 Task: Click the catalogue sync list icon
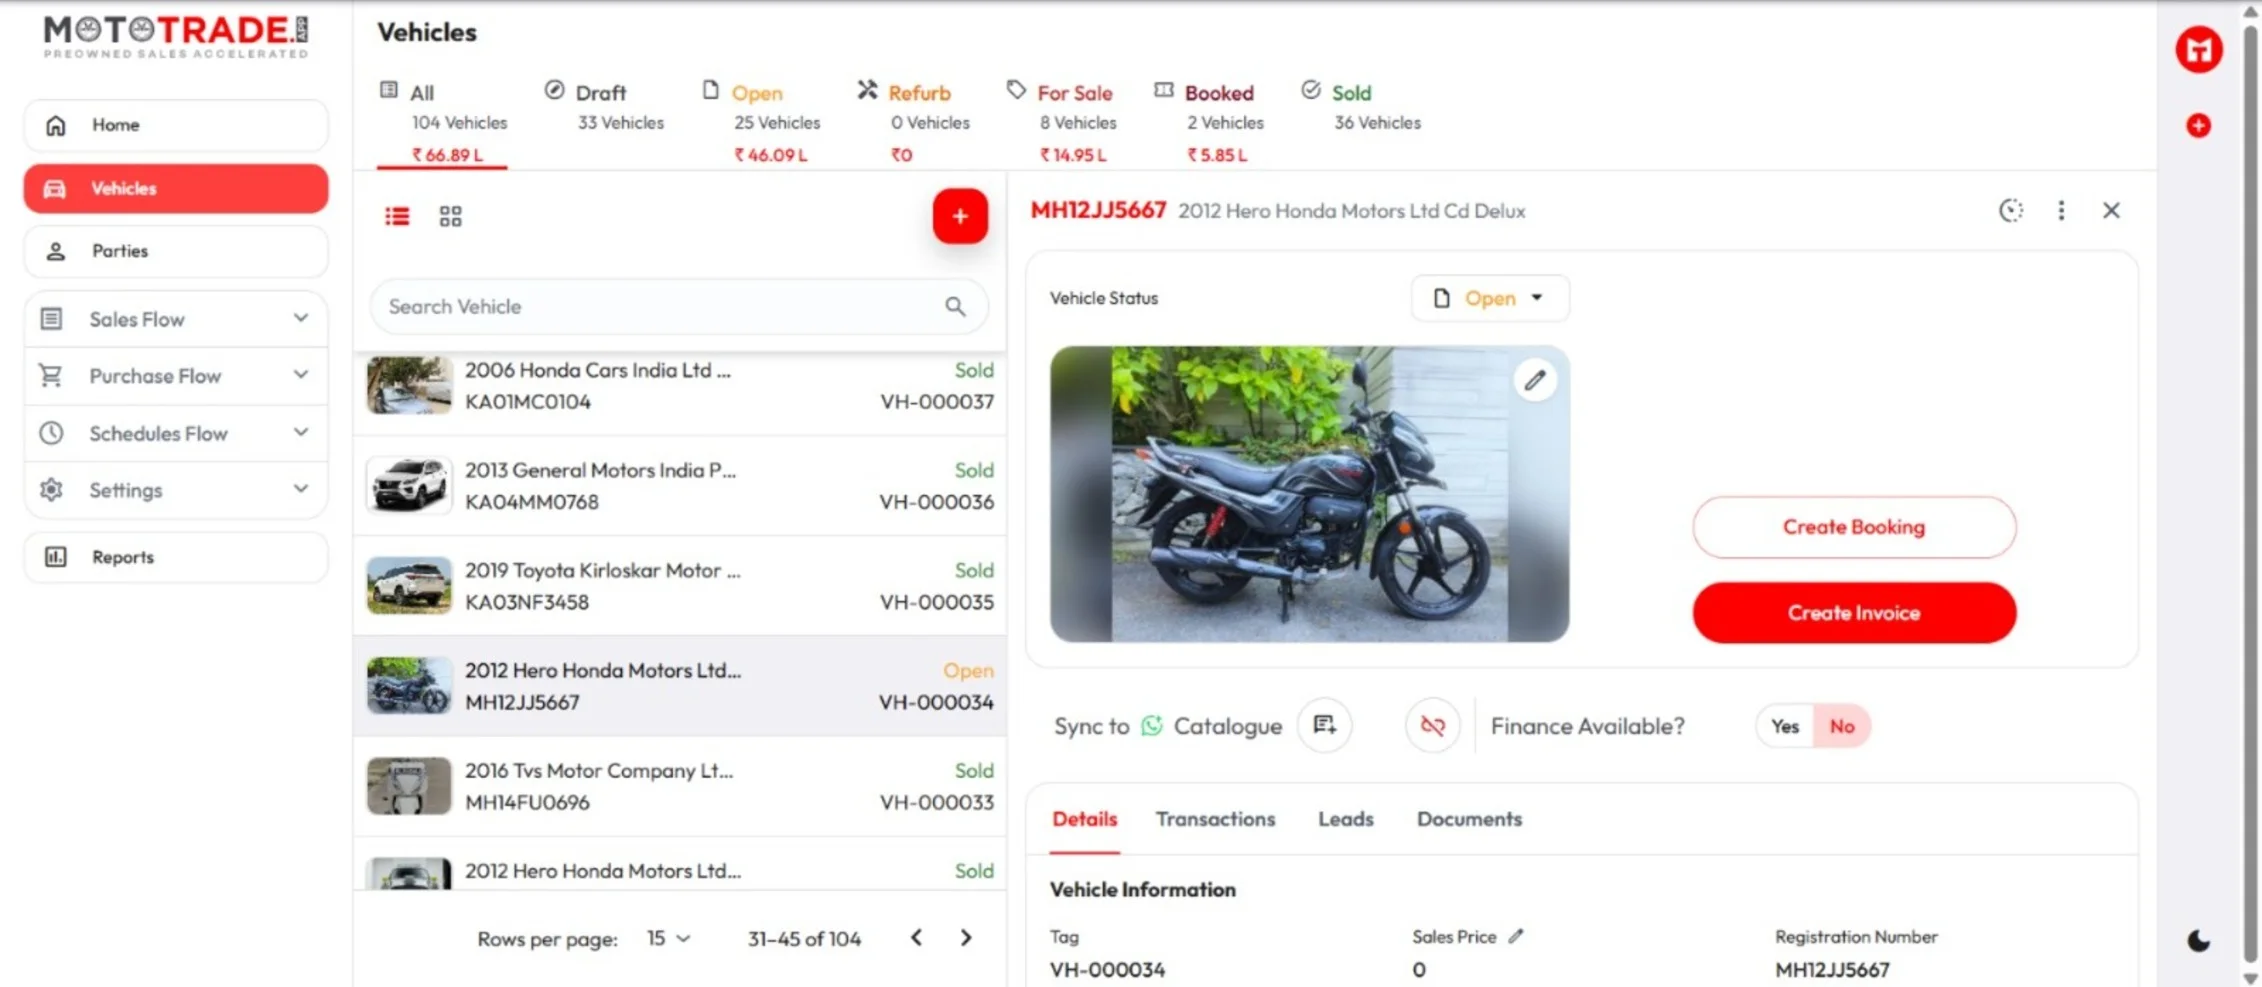(x=1325, y=725)
